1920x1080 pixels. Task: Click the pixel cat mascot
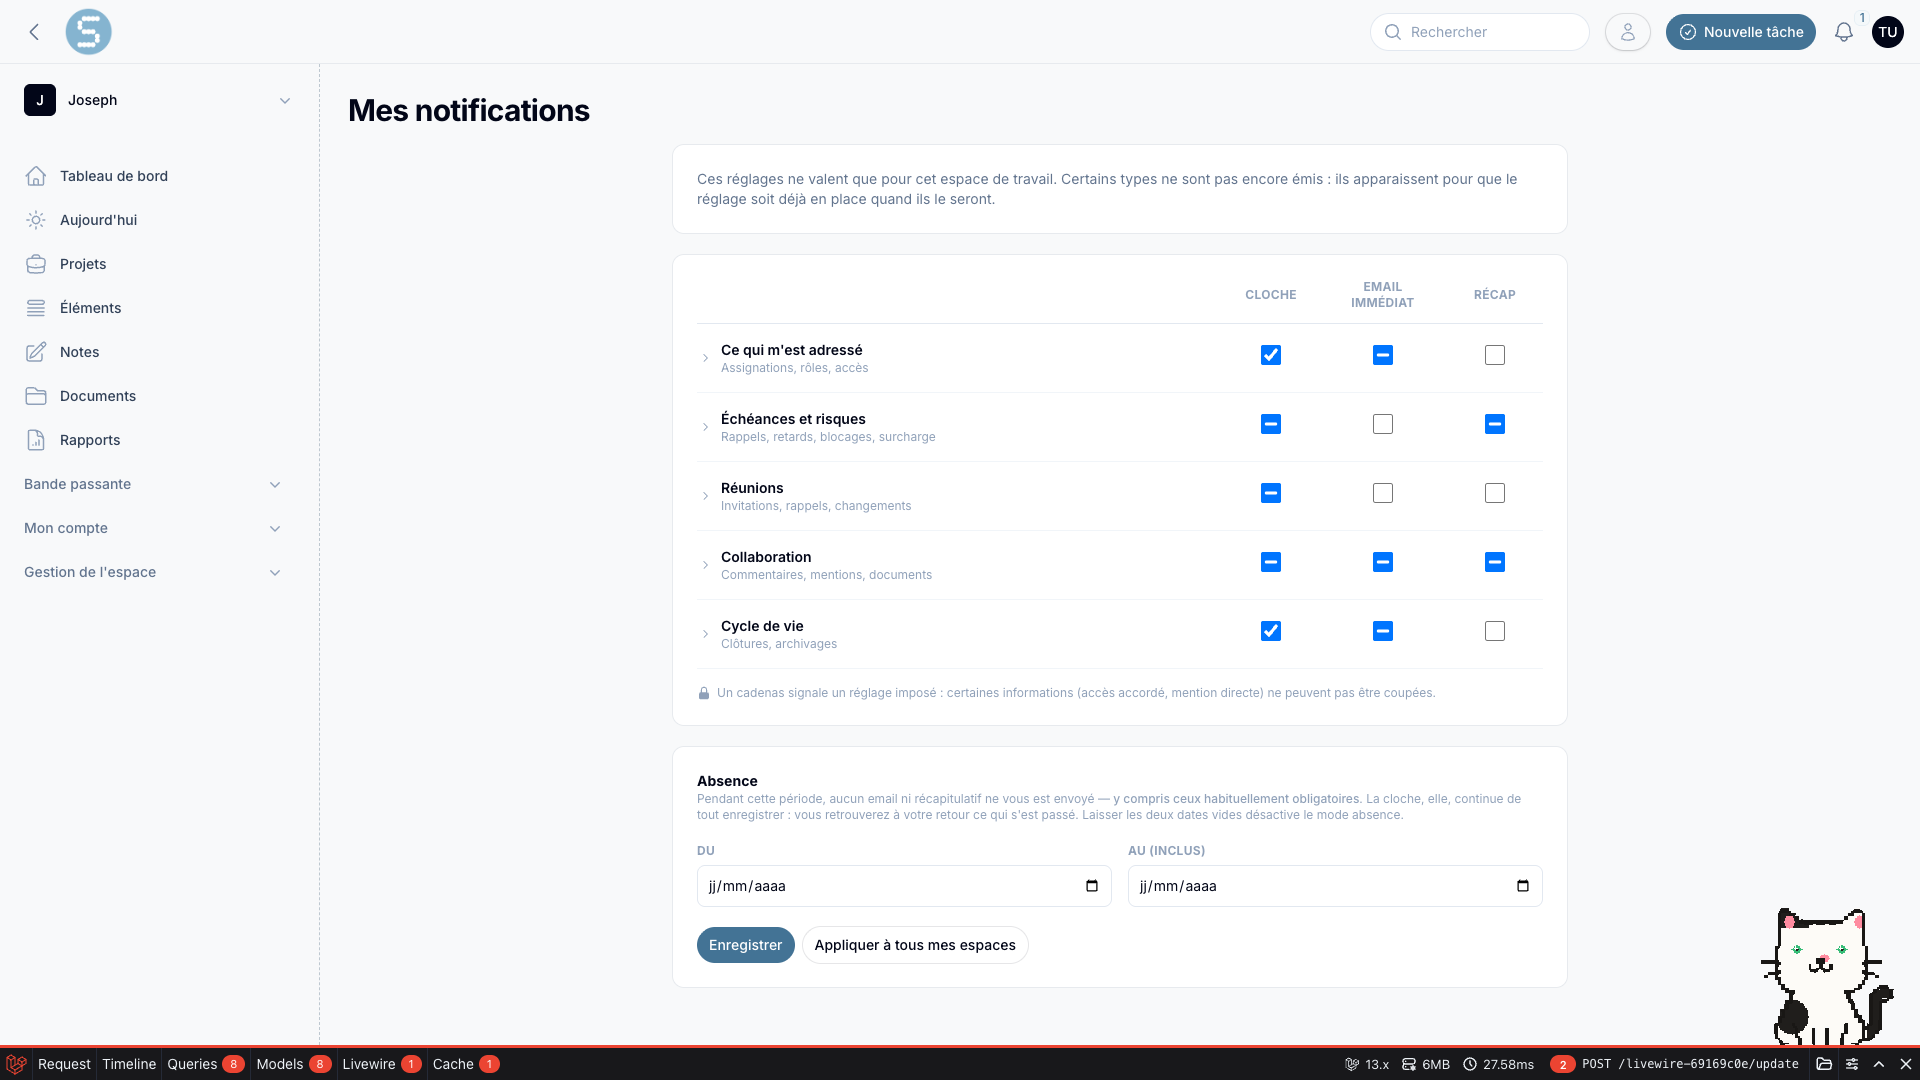pyautogui.click(x=1826, y=976)
